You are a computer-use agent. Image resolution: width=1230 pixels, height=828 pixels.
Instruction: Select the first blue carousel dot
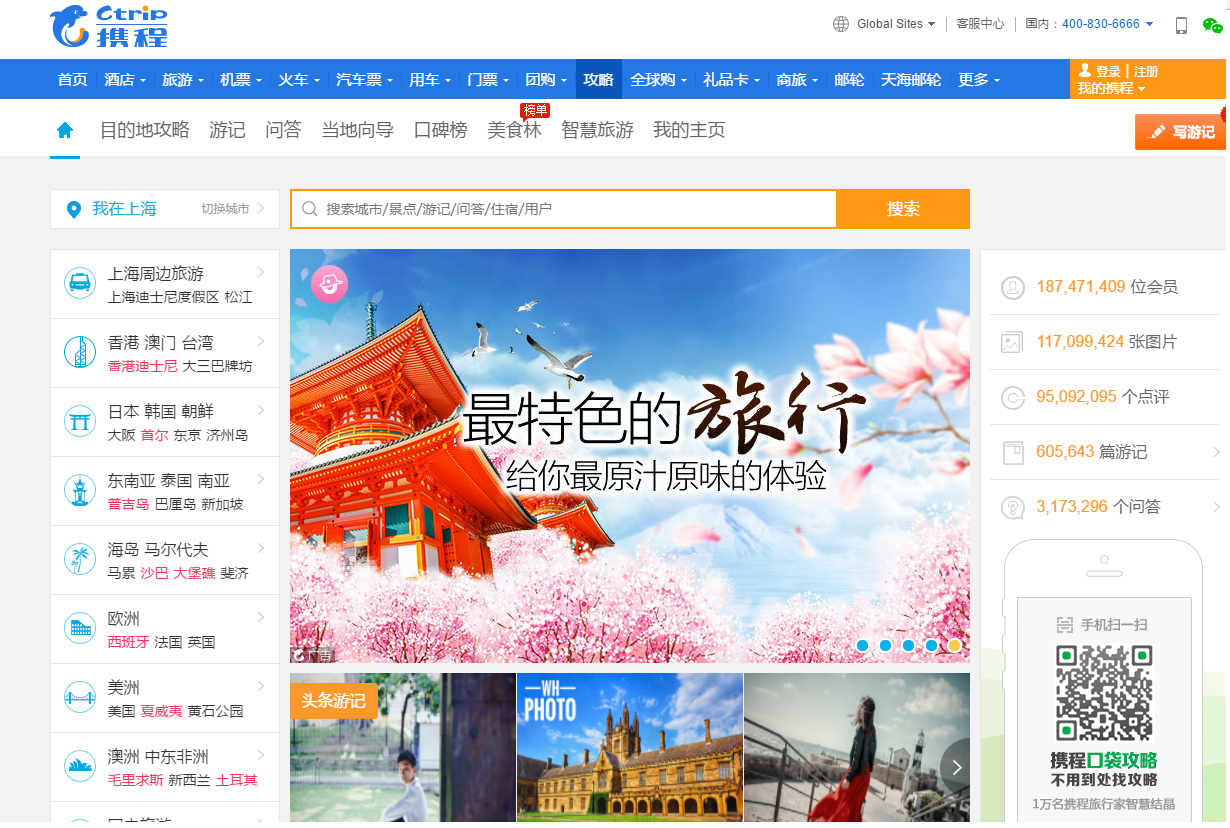(862, 646)
